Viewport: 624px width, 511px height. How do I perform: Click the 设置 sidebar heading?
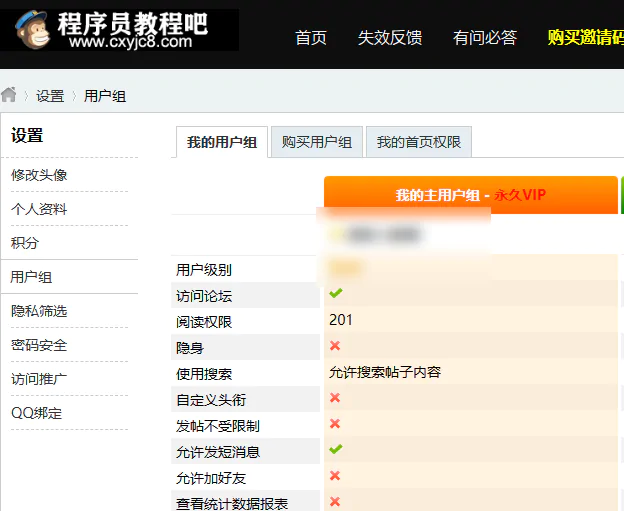[x=27, y=135]
